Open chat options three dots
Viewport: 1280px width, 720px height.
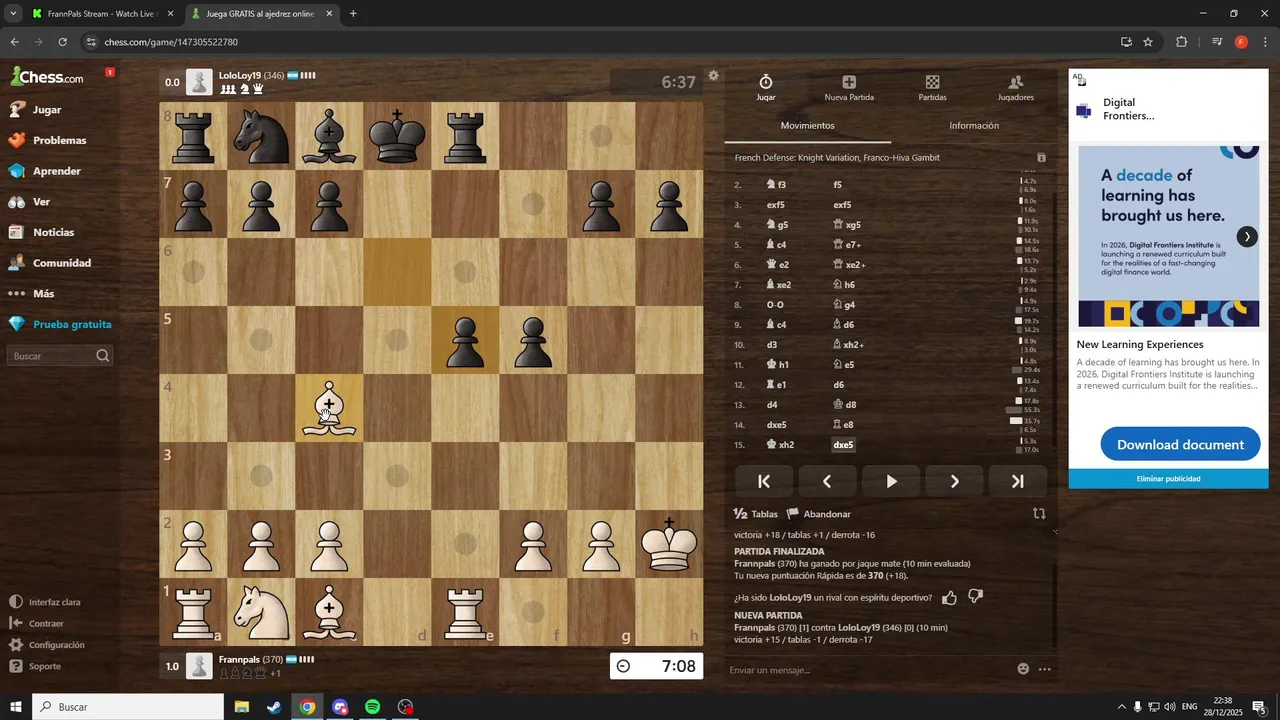1045,669
